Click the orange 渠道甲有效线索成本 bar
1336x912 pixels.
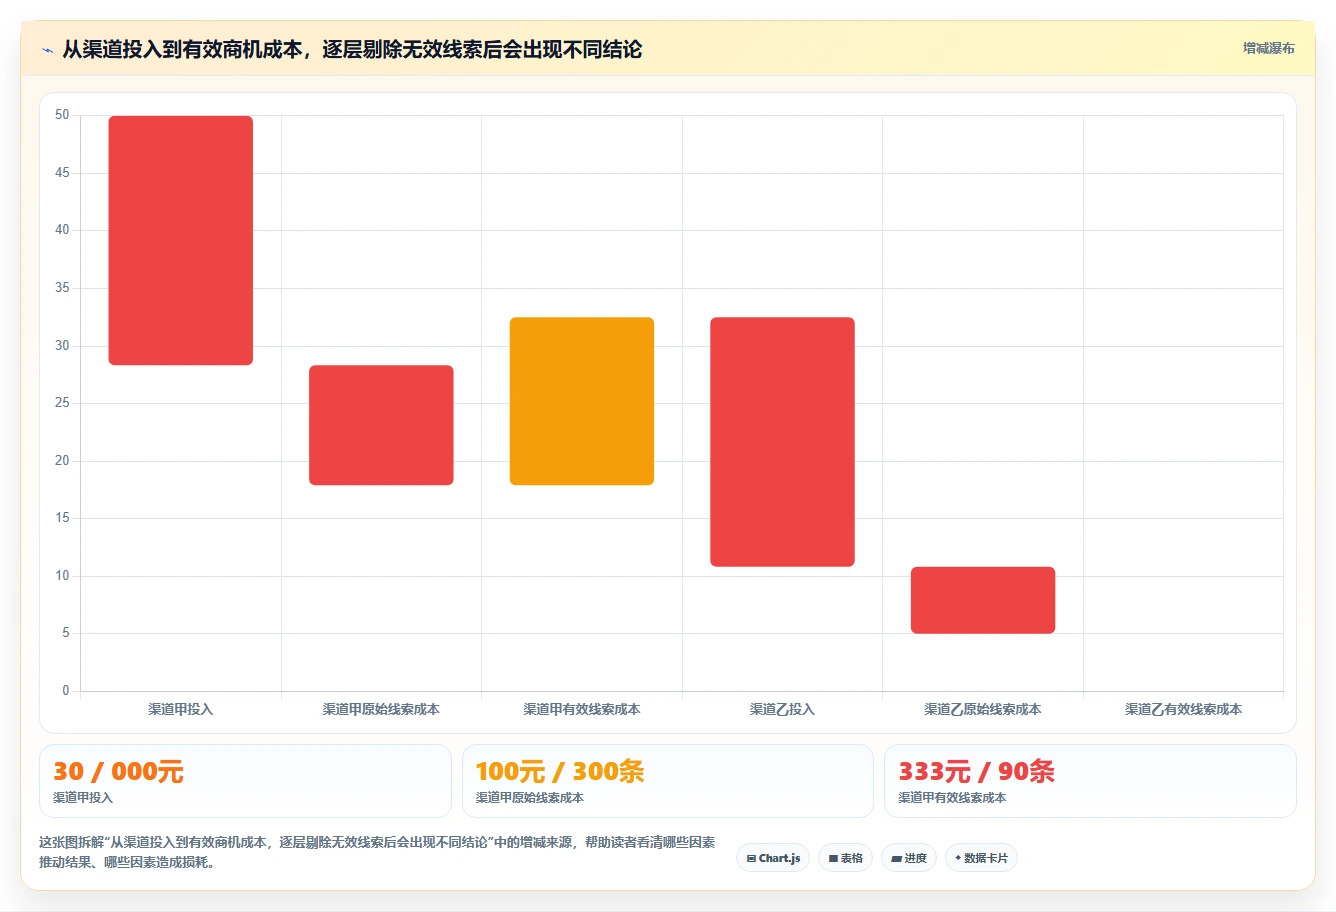[582, 401]
